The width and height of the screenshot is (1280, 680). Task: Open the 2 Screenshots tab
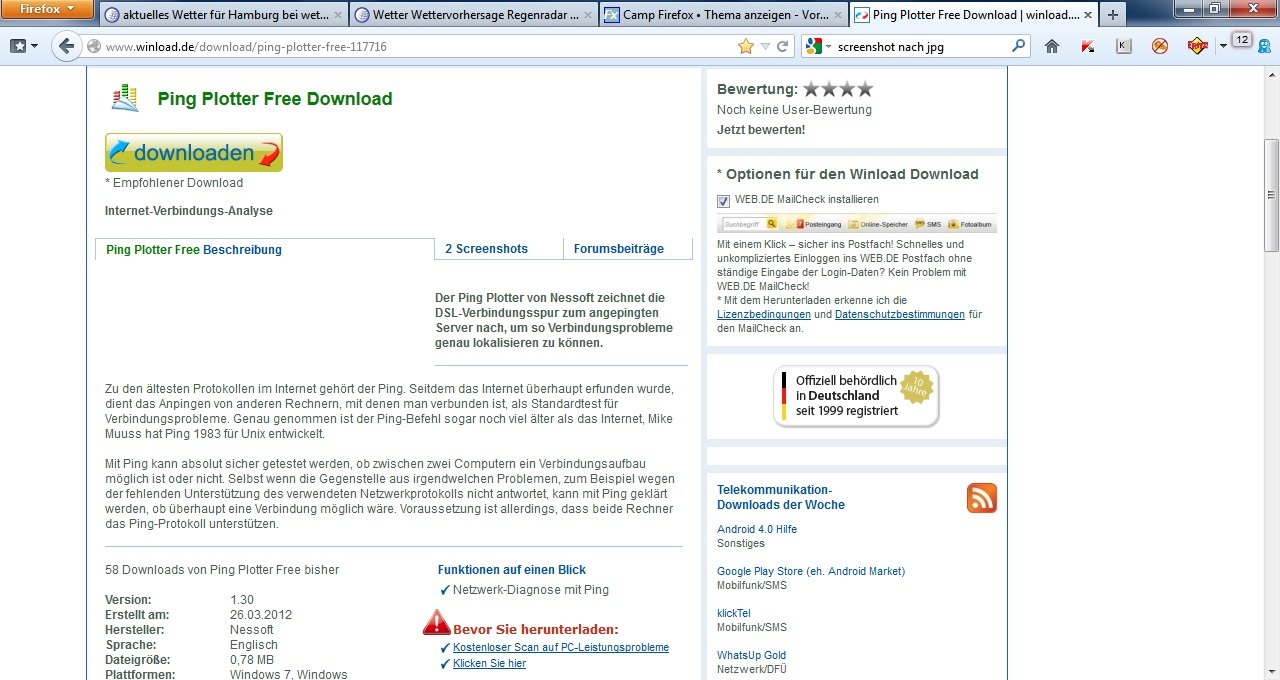(x=486, y=249)
